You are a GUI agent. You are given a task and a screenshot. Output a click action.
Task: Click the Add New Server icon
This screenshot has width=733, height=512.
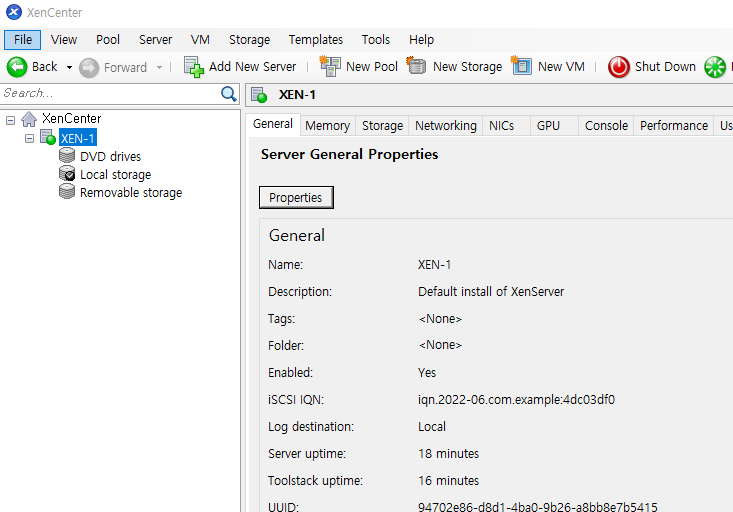(194, 67)
